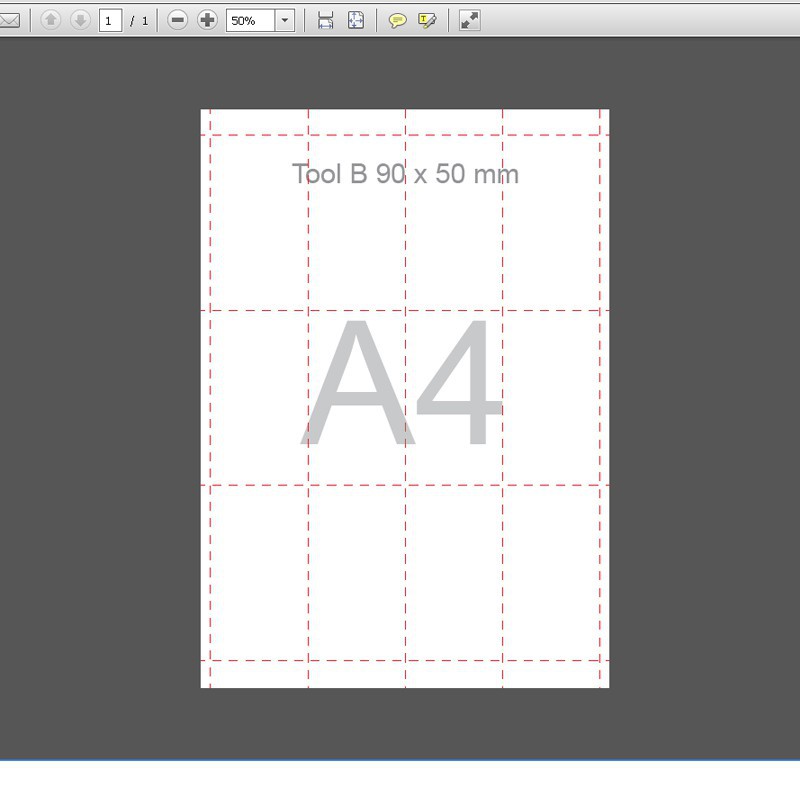This screenshot has width=800, height=800.
Task: Select the highlight text tool
Action: tap(427, 20)
